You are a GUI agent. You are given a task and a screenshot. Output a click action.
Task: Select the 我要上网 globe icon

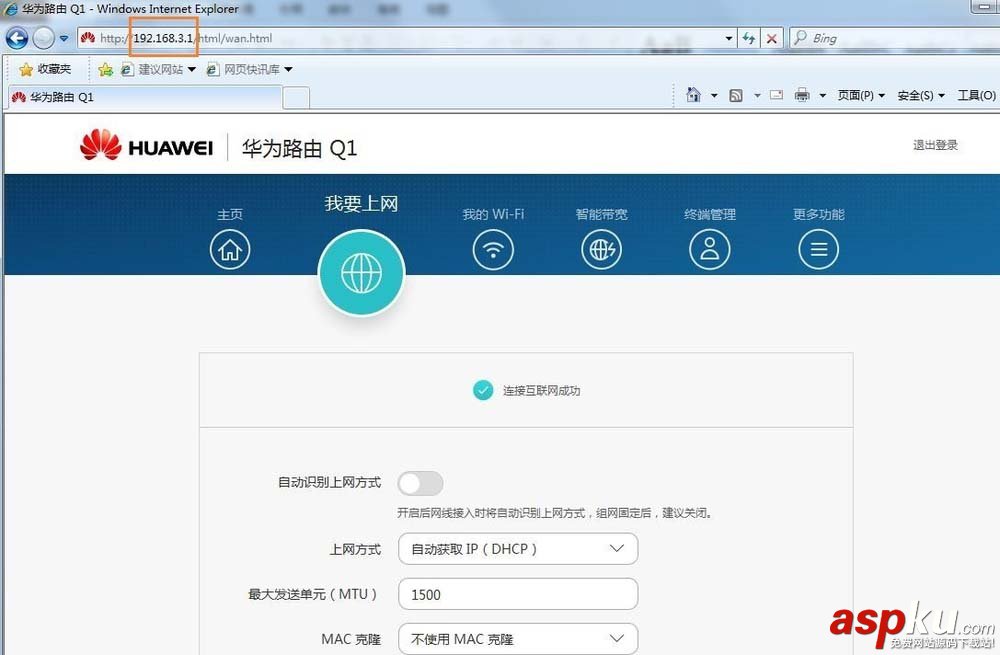(361, 272)
